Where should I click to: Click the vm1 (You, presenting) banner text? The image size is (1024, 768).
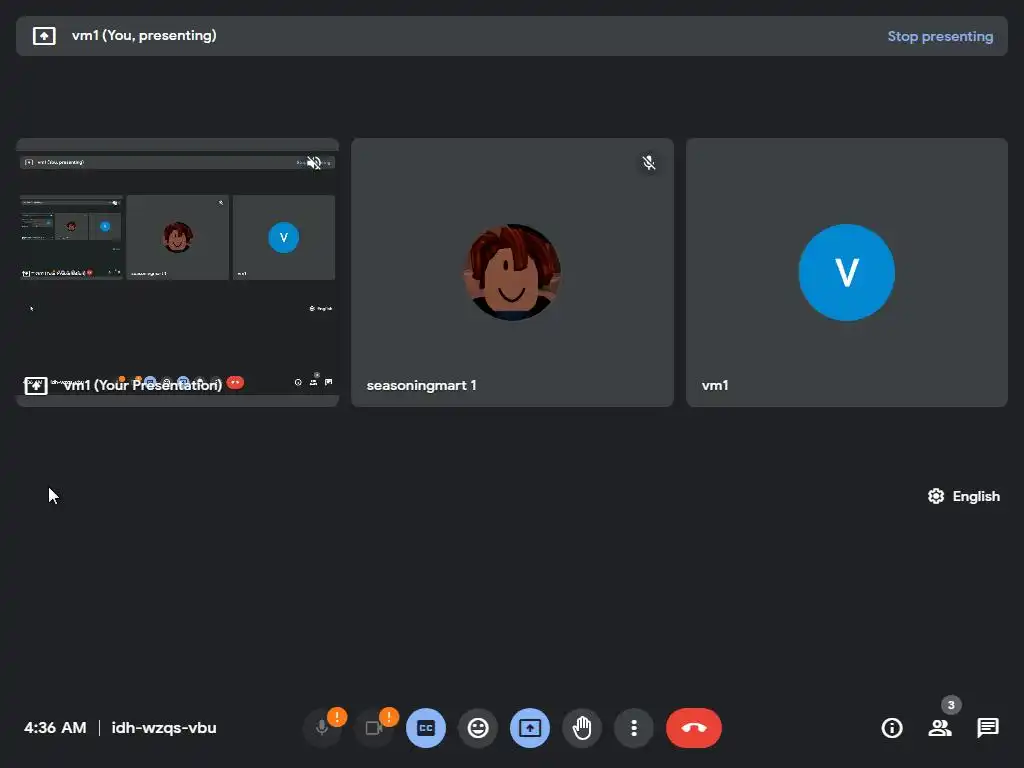144,36
